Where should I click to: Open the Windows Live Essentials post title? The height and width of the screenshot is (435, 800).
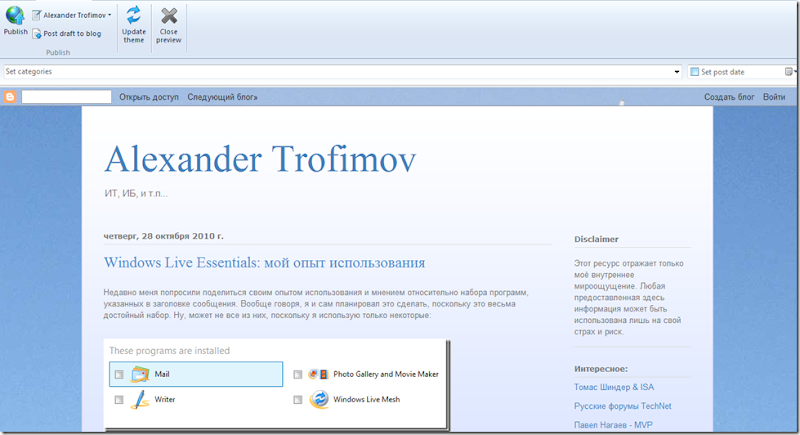(x=264, y=263)
